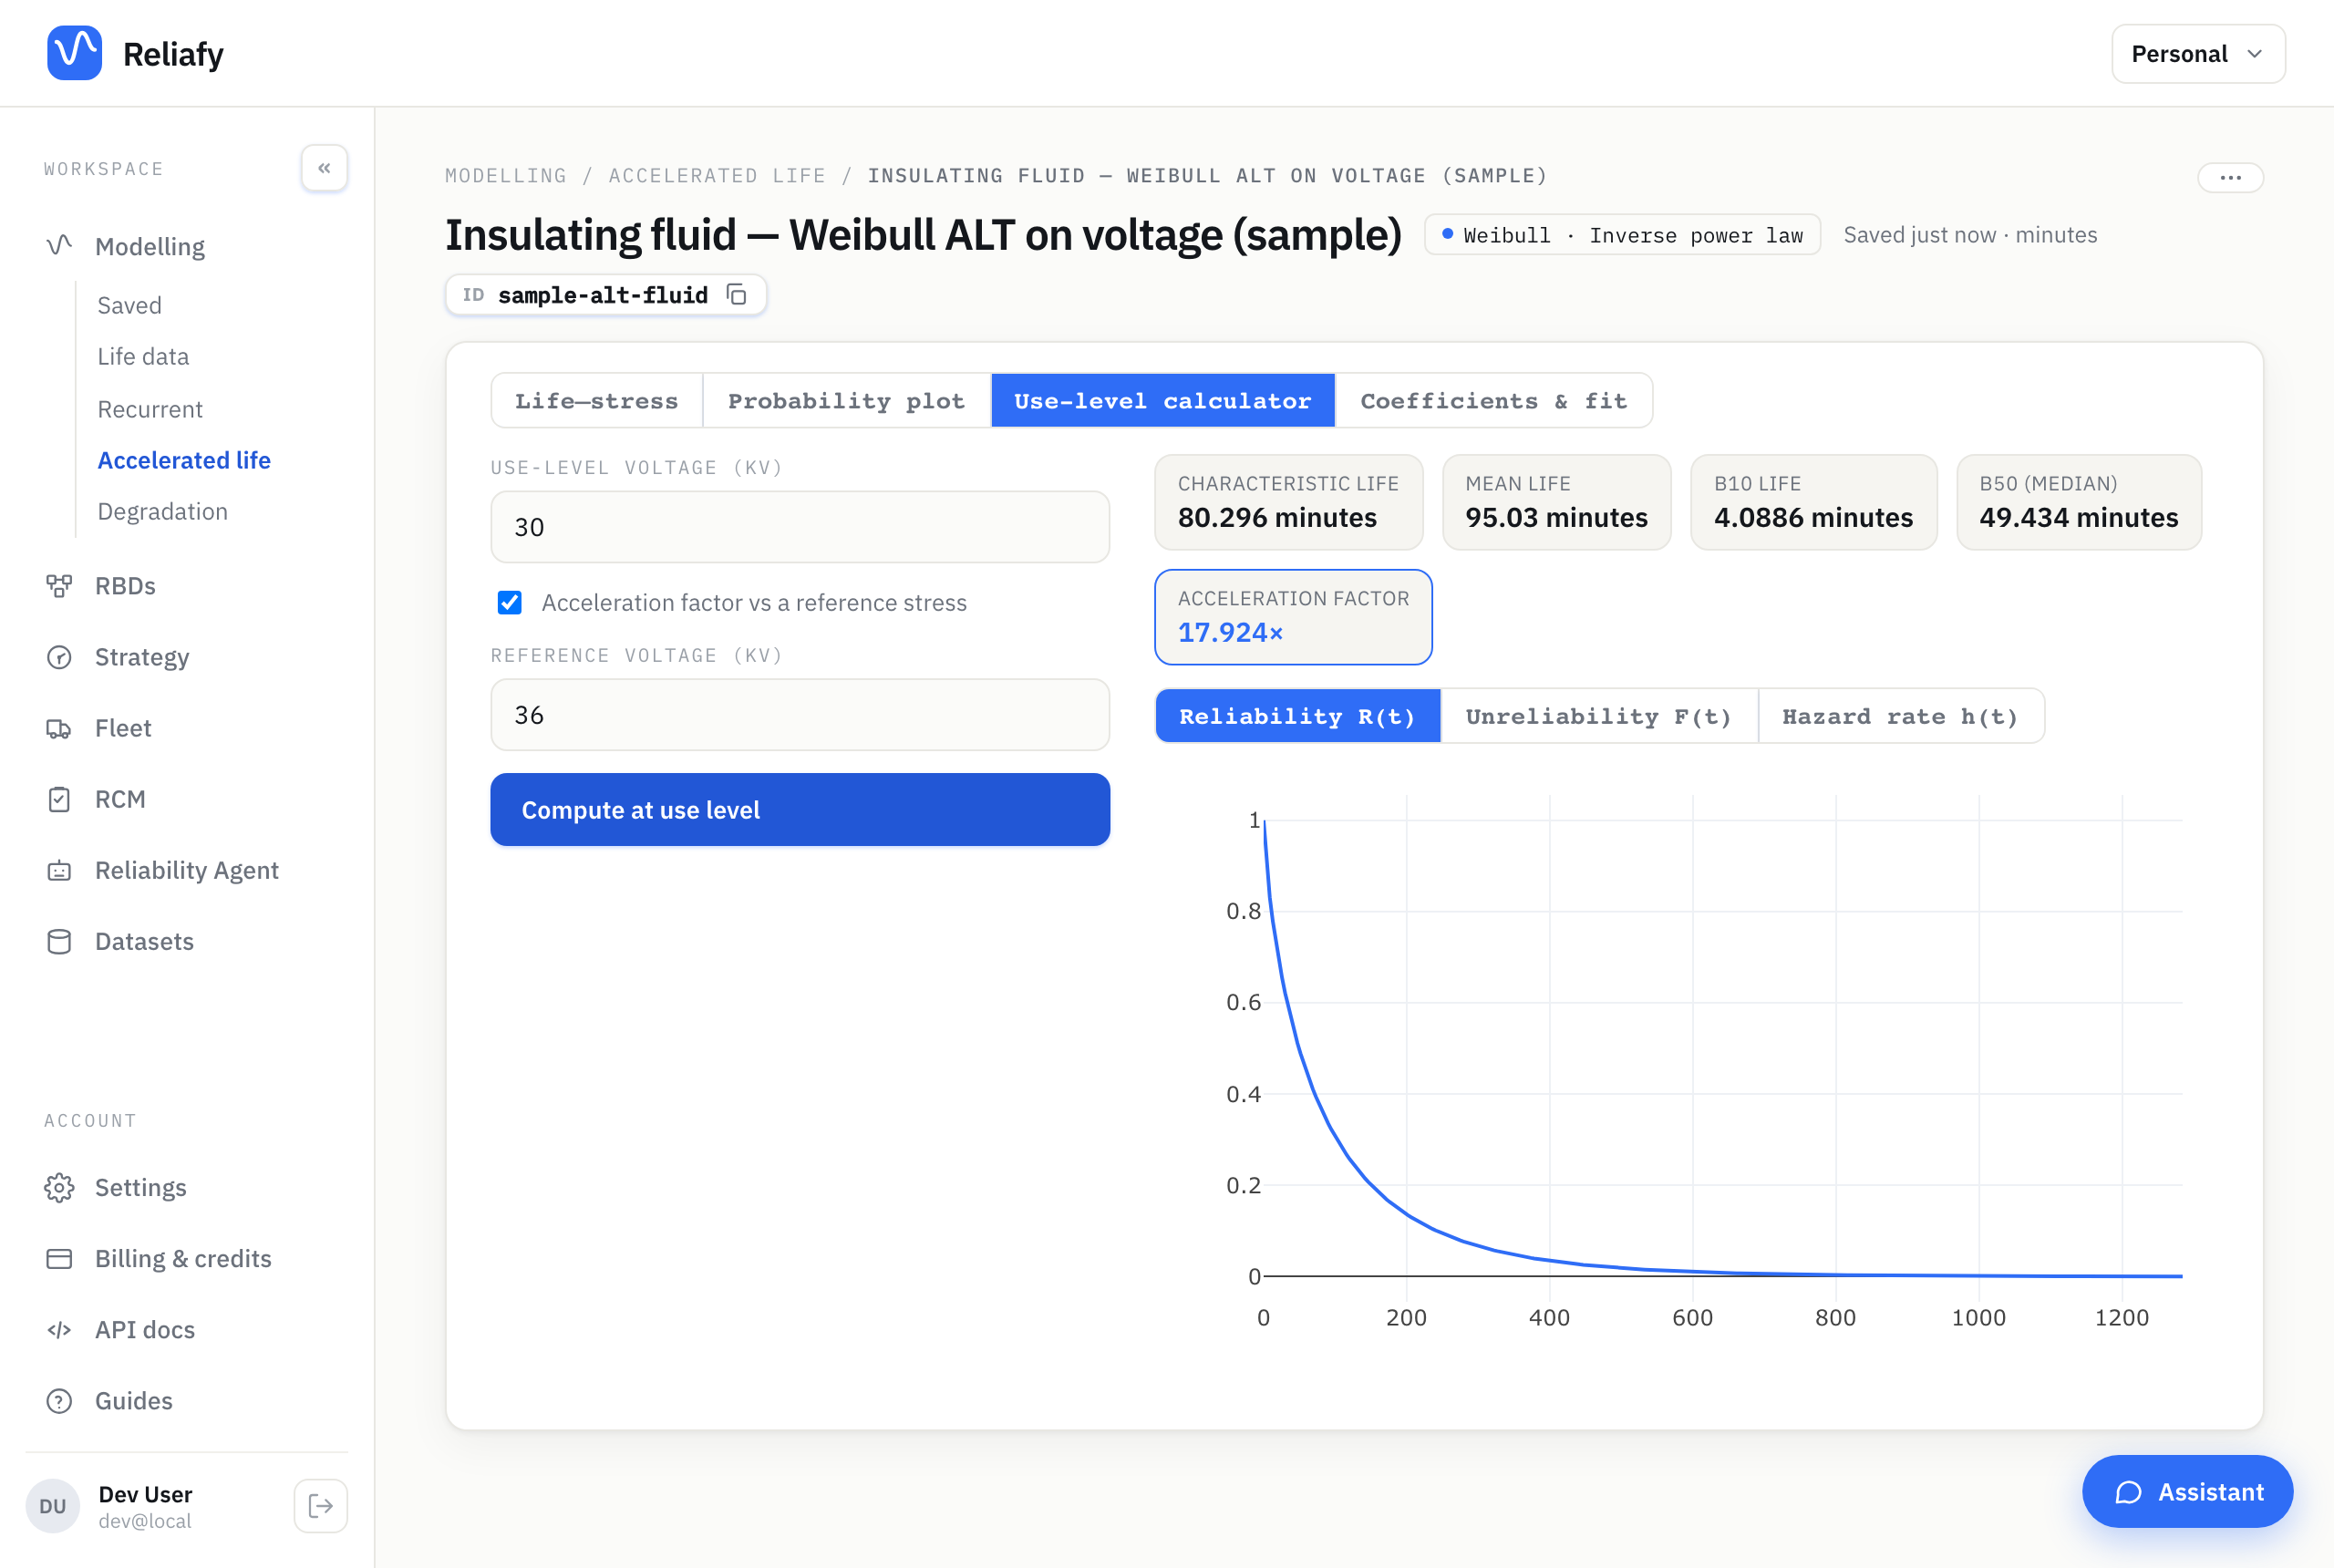Click the Billing & credits card icon

click(x=59, y=1258)
